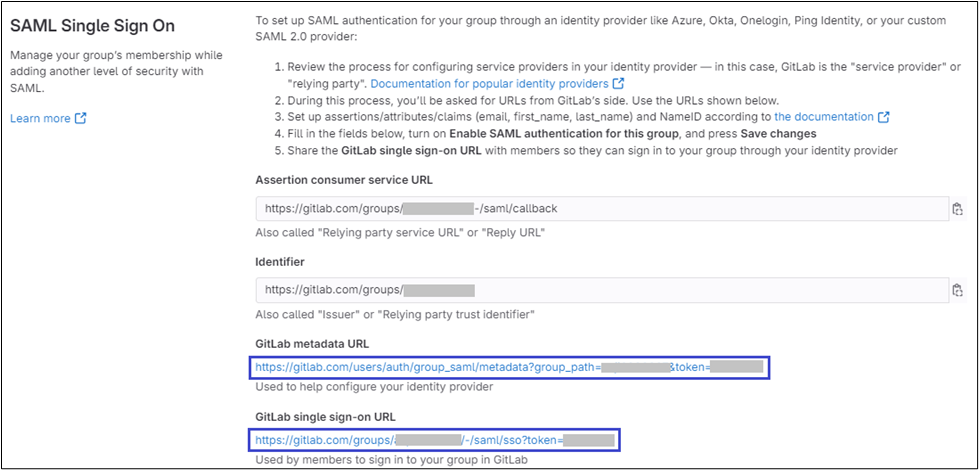Open the Learn more link
This screenshot has width=979, height=470.
(x=40, y=118)
